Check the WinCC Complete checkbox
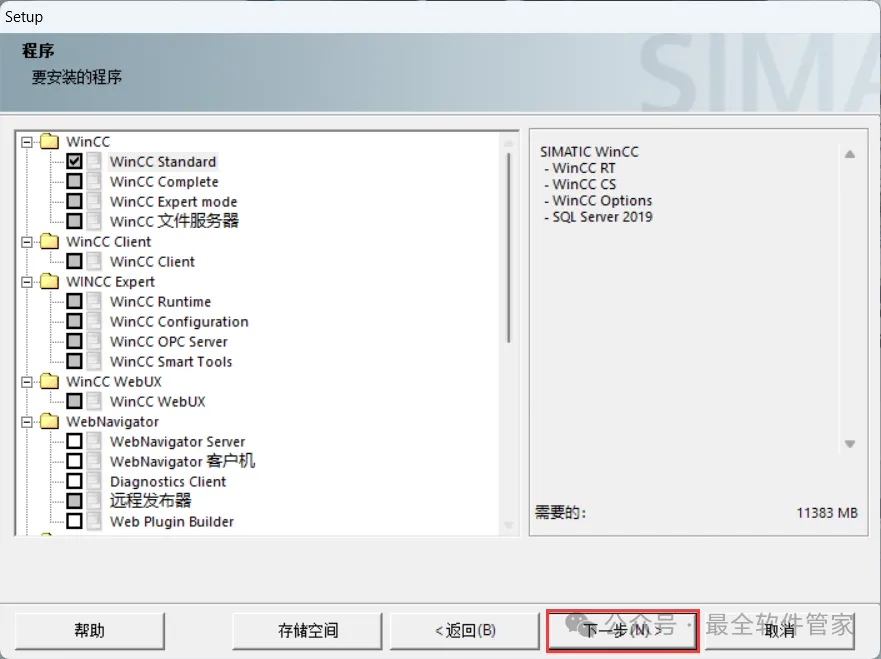This screenshot has height=659, width=881. click(x=74, y=181)
